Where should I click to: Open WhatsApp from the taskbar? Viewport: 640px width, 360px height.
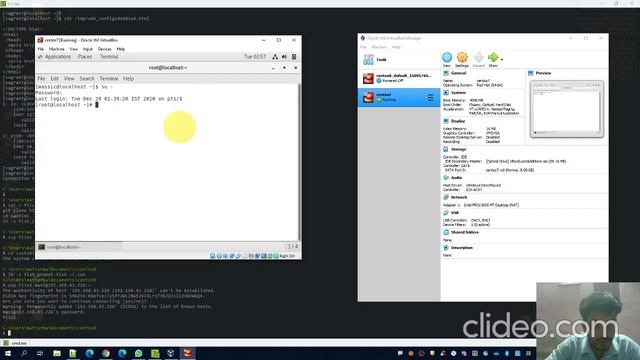click(x=138, y=353)
